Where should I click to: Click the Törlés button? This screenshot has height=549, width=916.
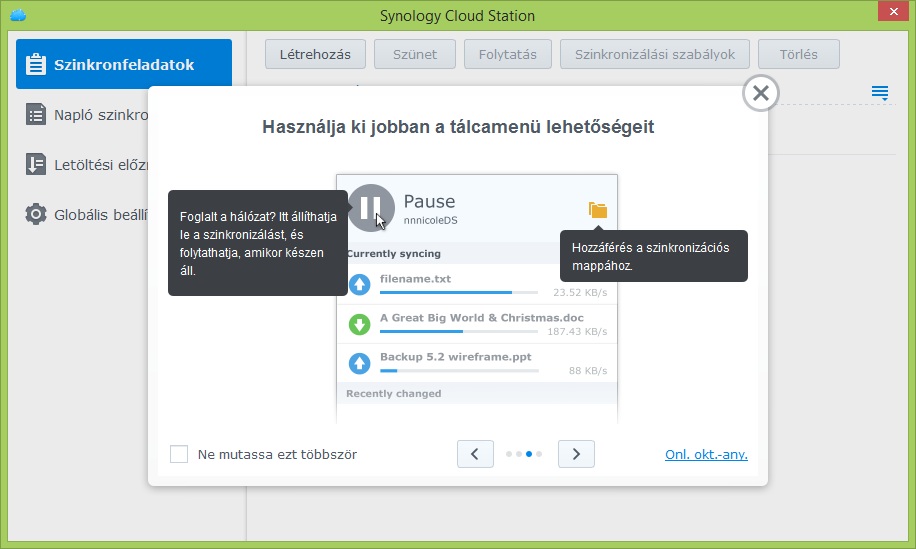[799, 54]
